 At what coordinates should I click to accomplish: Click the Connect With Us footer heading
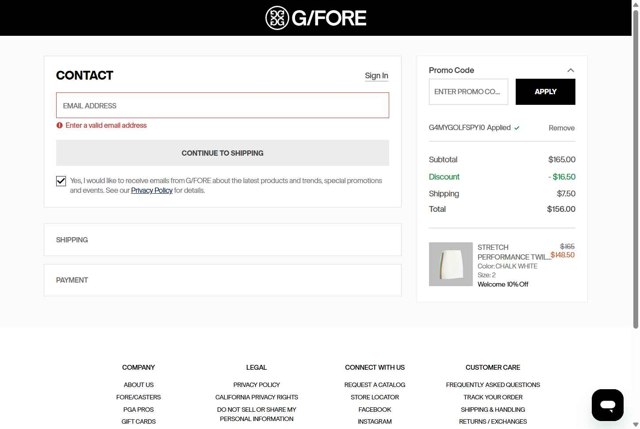click(x=375, y=367)
